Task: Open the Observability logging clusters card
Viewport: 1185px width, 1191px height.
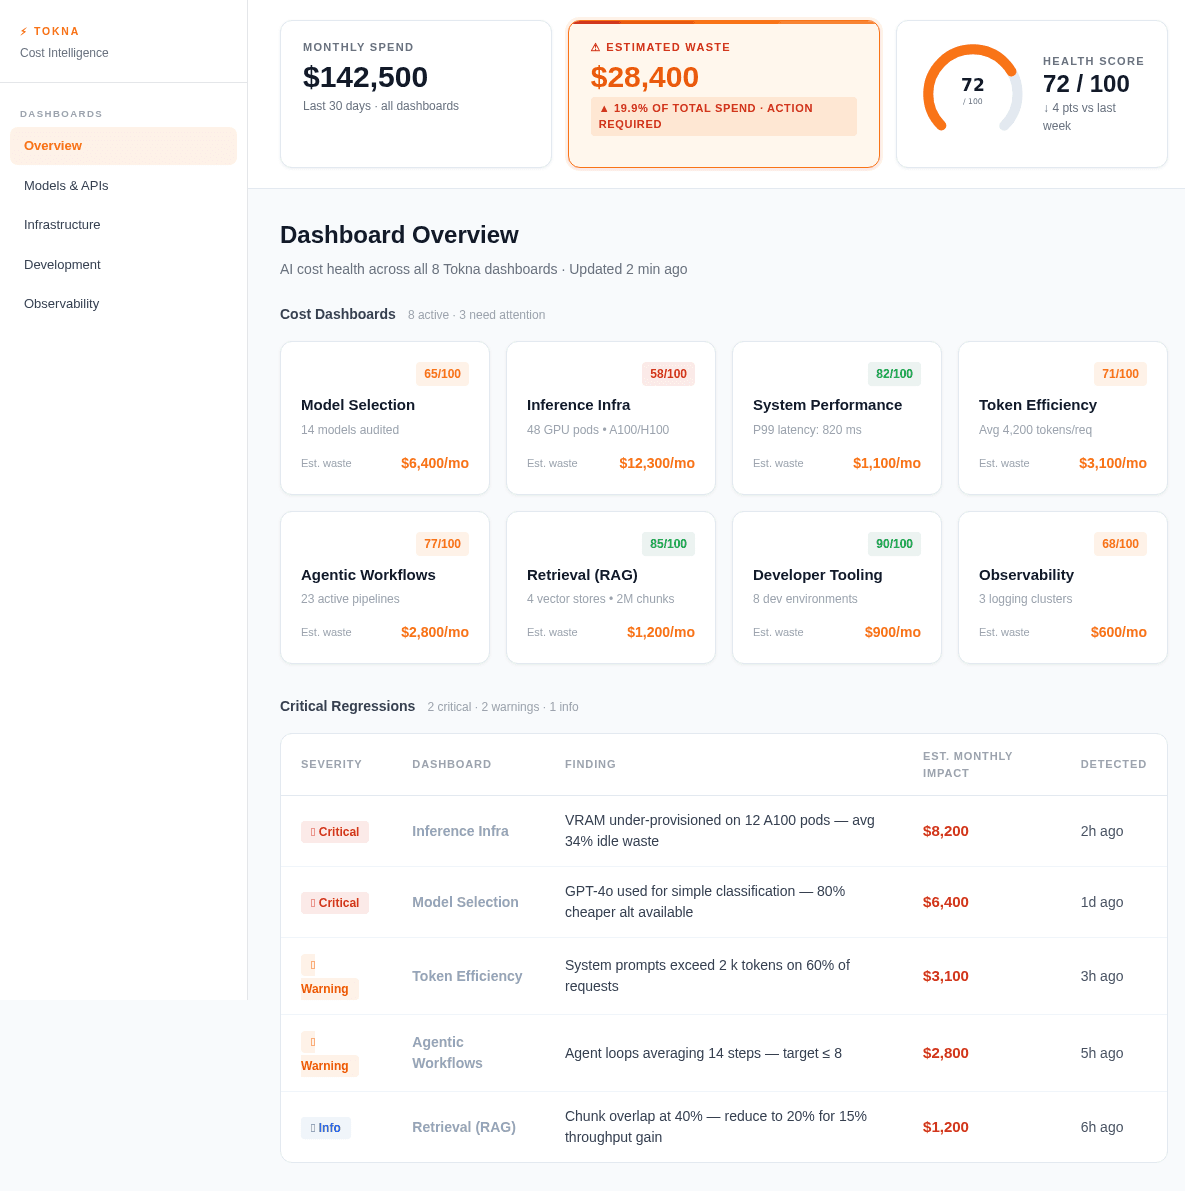Action: [x=1063, y=587]
